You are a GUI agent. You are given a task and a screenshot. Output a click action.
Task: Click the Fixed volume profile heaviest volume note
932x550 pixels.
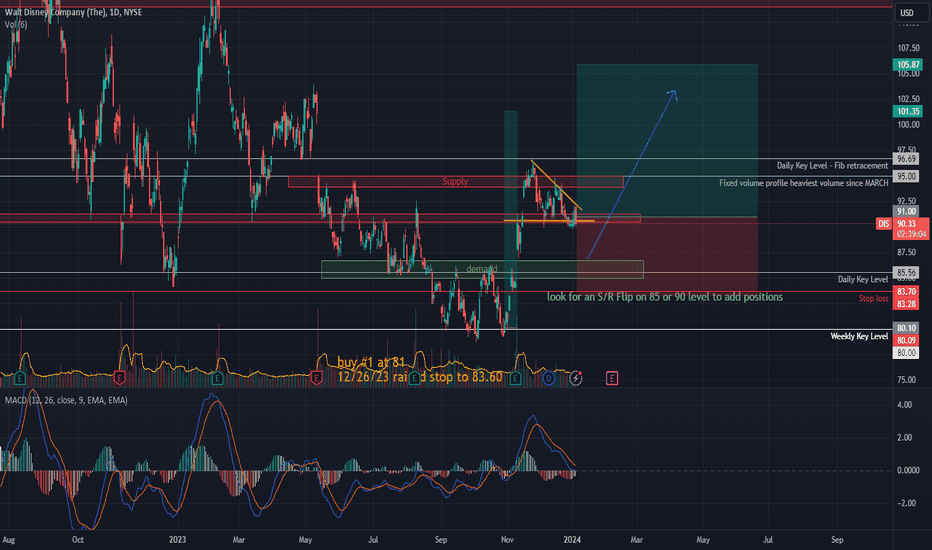click(x=804, y=183)
